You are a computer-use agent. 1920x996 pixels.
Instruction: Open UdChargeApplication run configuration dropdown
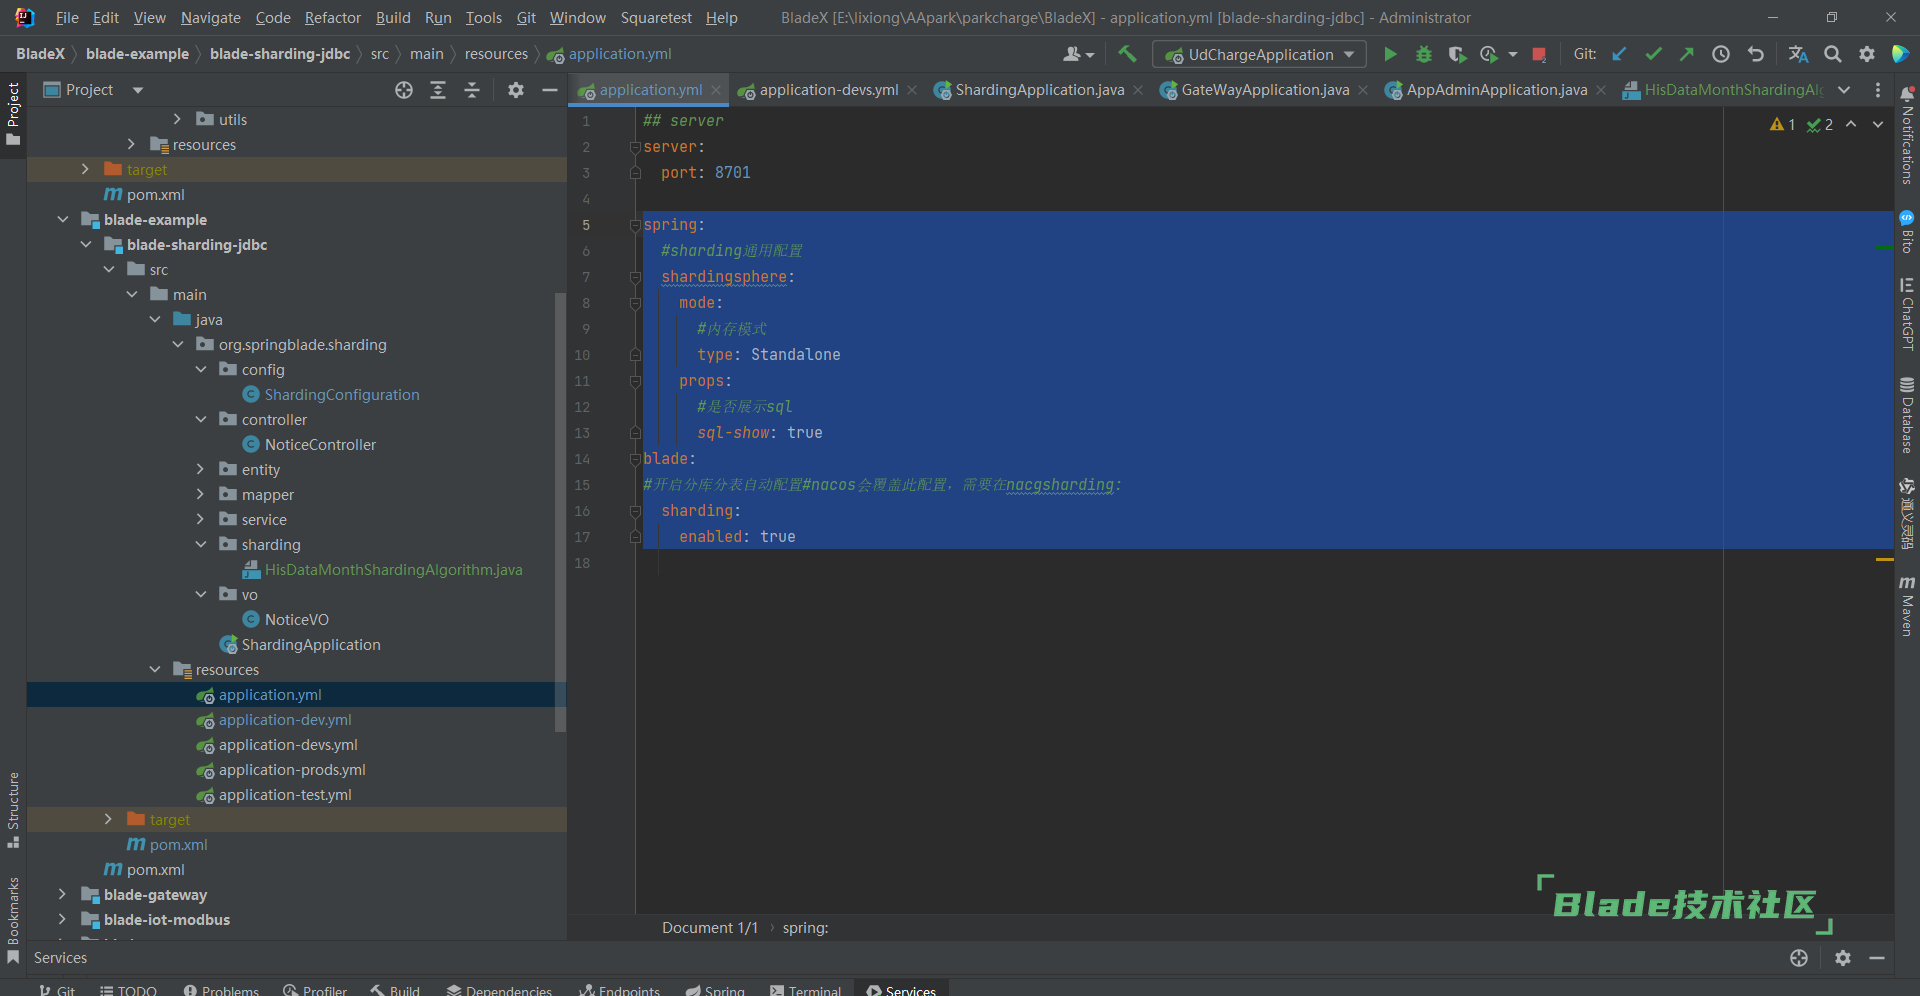pos(1259,54)
